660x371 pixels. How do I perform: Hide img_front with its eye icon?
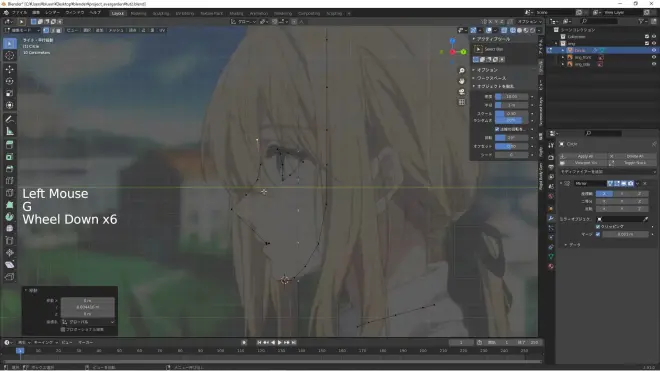point(654,57)
